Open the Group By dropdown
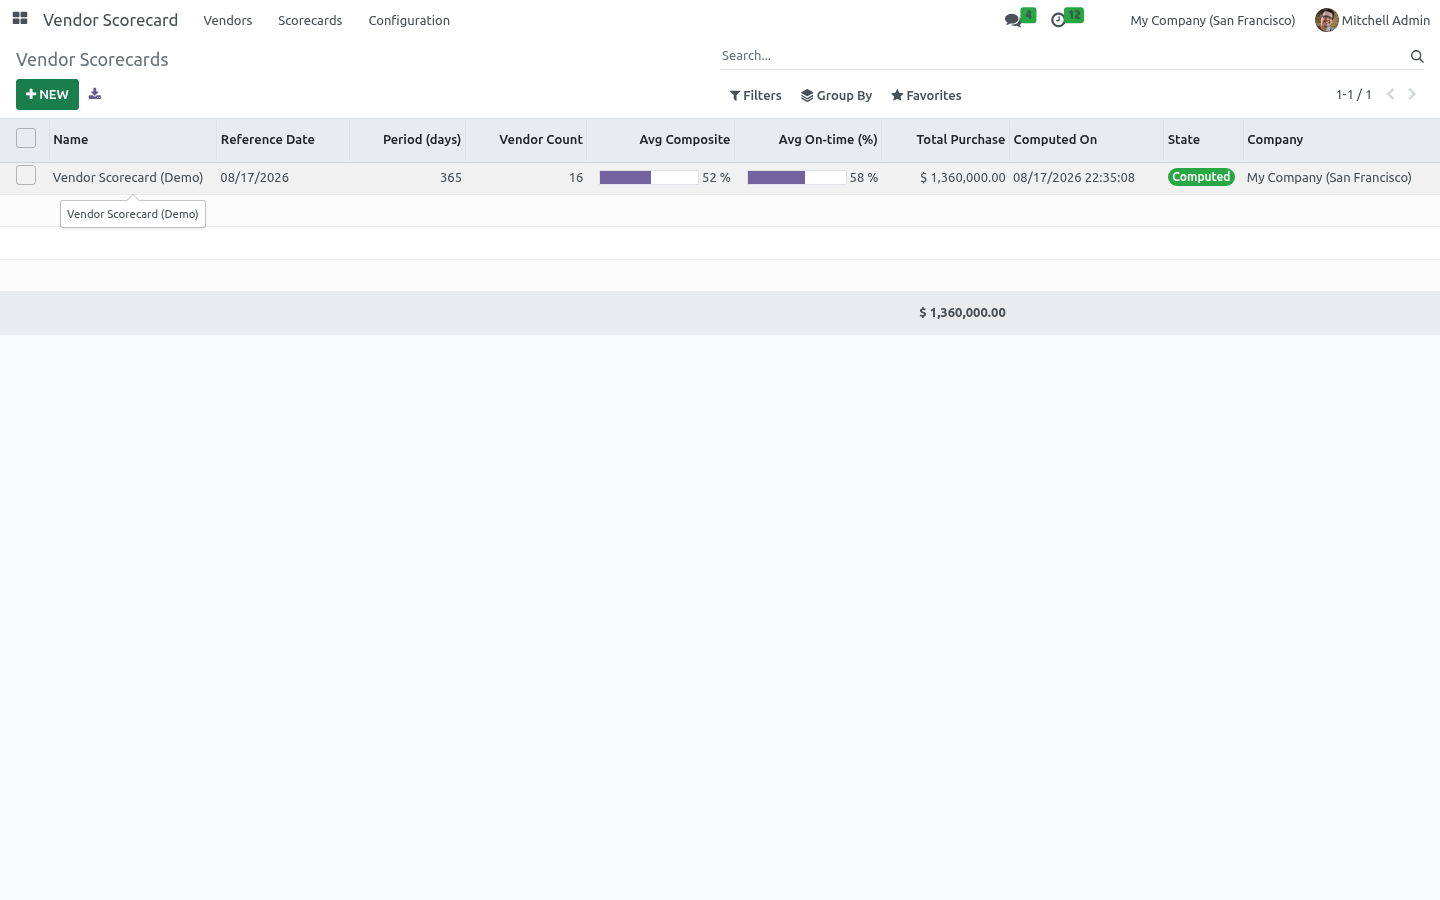1440x900 pixels. pyautogui.click(x=836, y=95)
